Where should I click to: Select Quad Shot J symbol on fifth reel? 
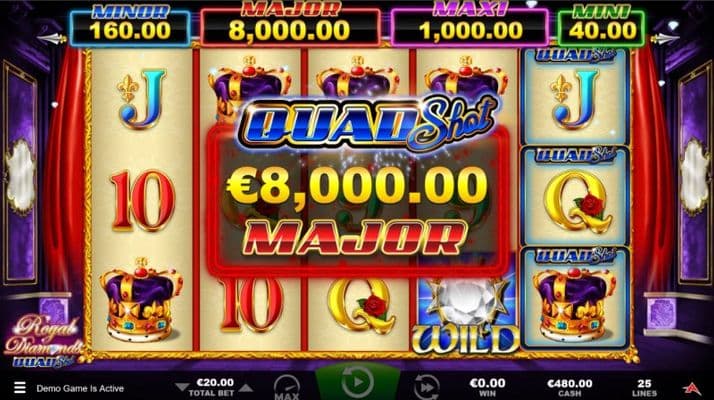point(575,97)
